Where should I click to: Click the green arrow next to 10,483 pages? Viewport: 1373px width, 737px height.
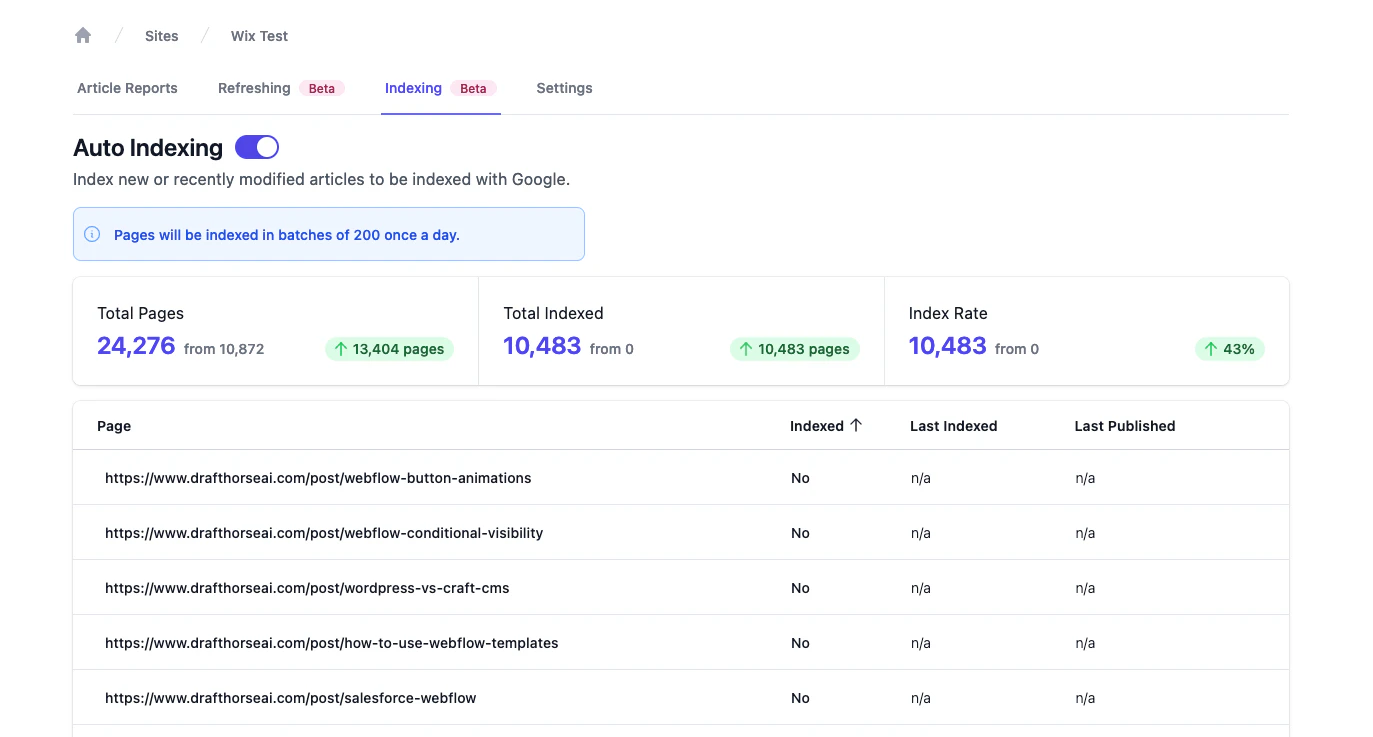746,349
